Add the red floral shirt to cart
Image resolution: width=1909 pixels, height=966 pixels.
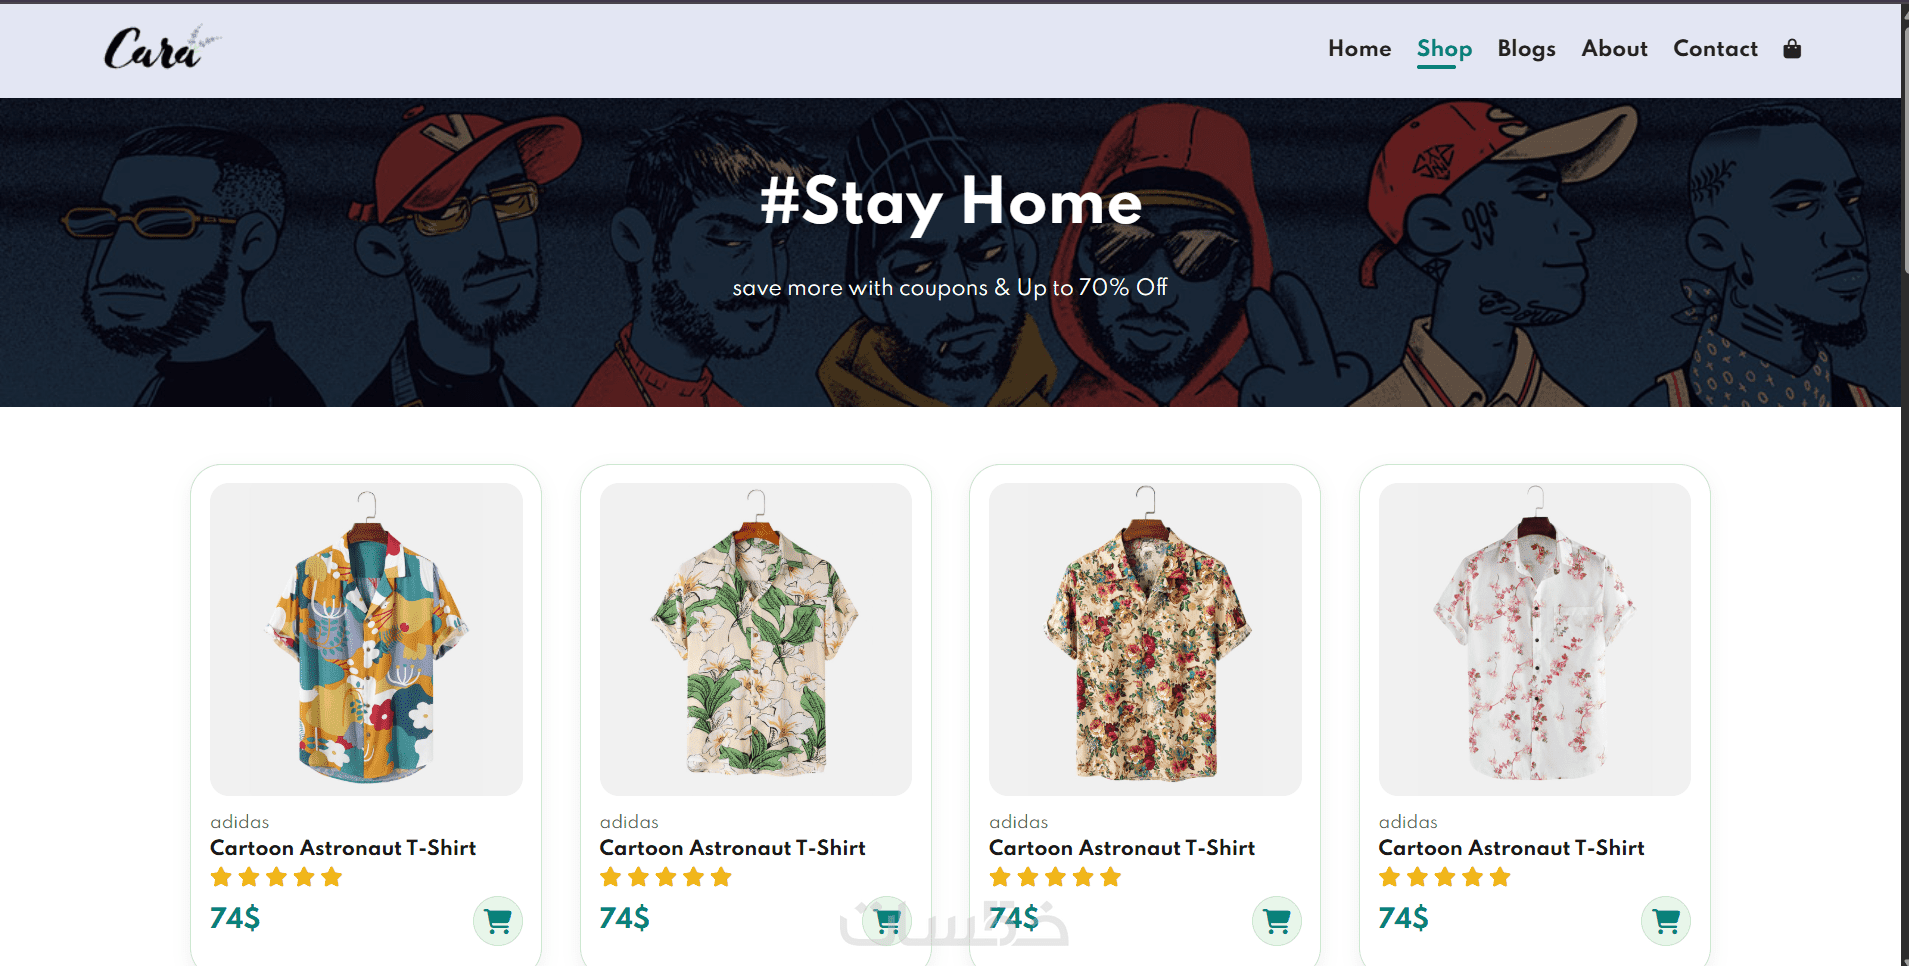point(1276,921)
